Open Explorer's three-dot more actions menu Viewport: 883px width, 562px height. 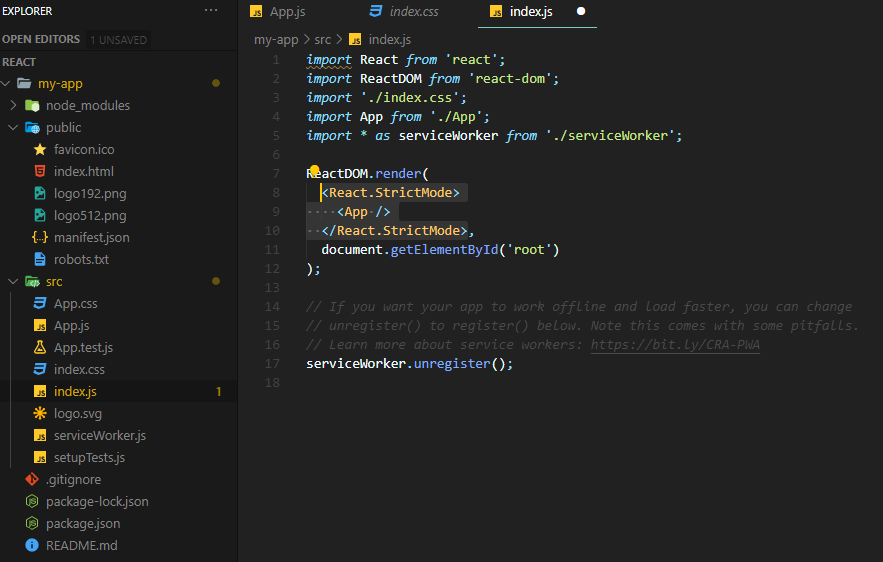point(211,10)
